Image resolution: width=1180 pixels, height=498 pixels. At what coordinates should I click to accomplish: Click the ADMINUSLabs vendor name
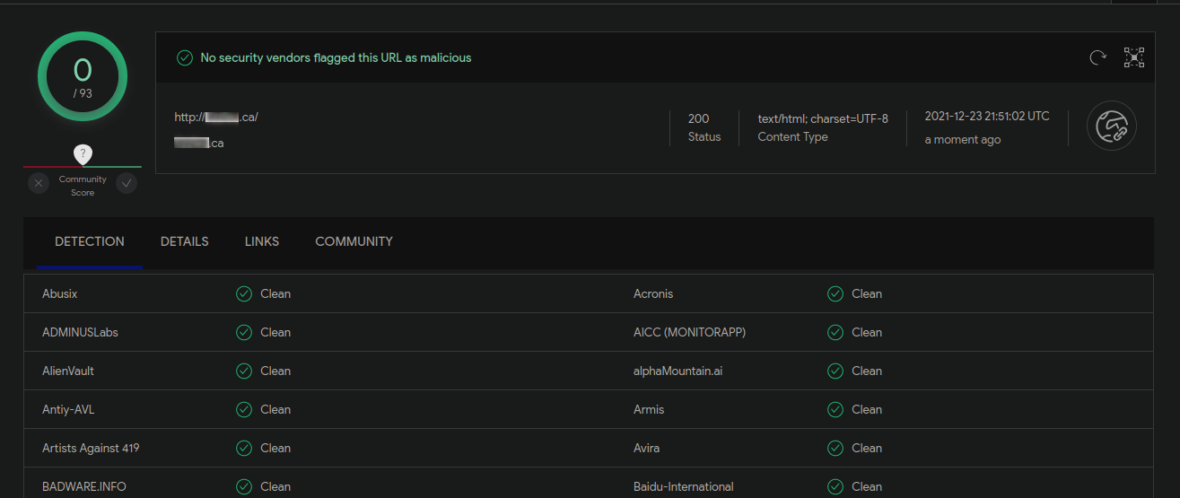tap(80, 333)
